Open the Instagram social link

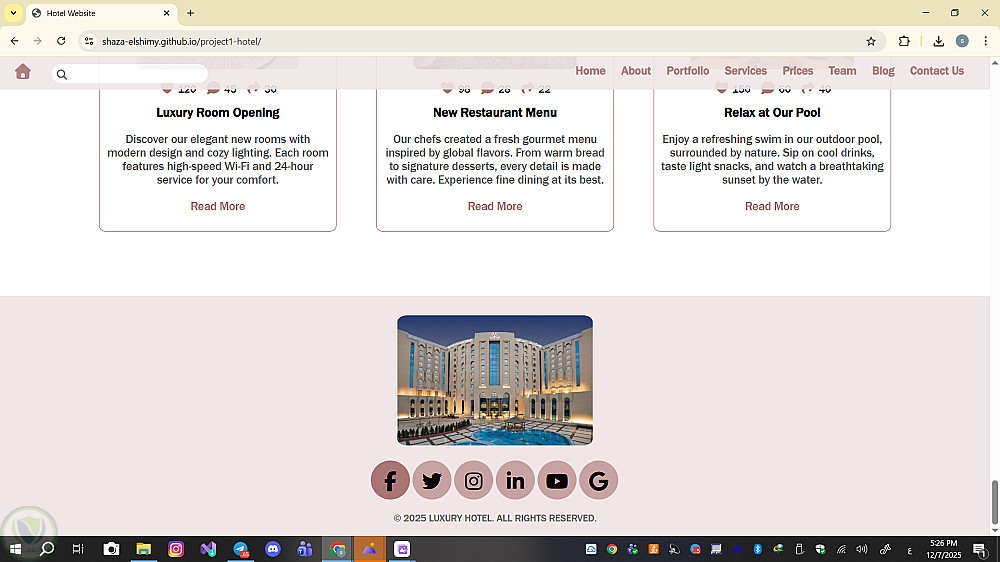coord(473,480)
